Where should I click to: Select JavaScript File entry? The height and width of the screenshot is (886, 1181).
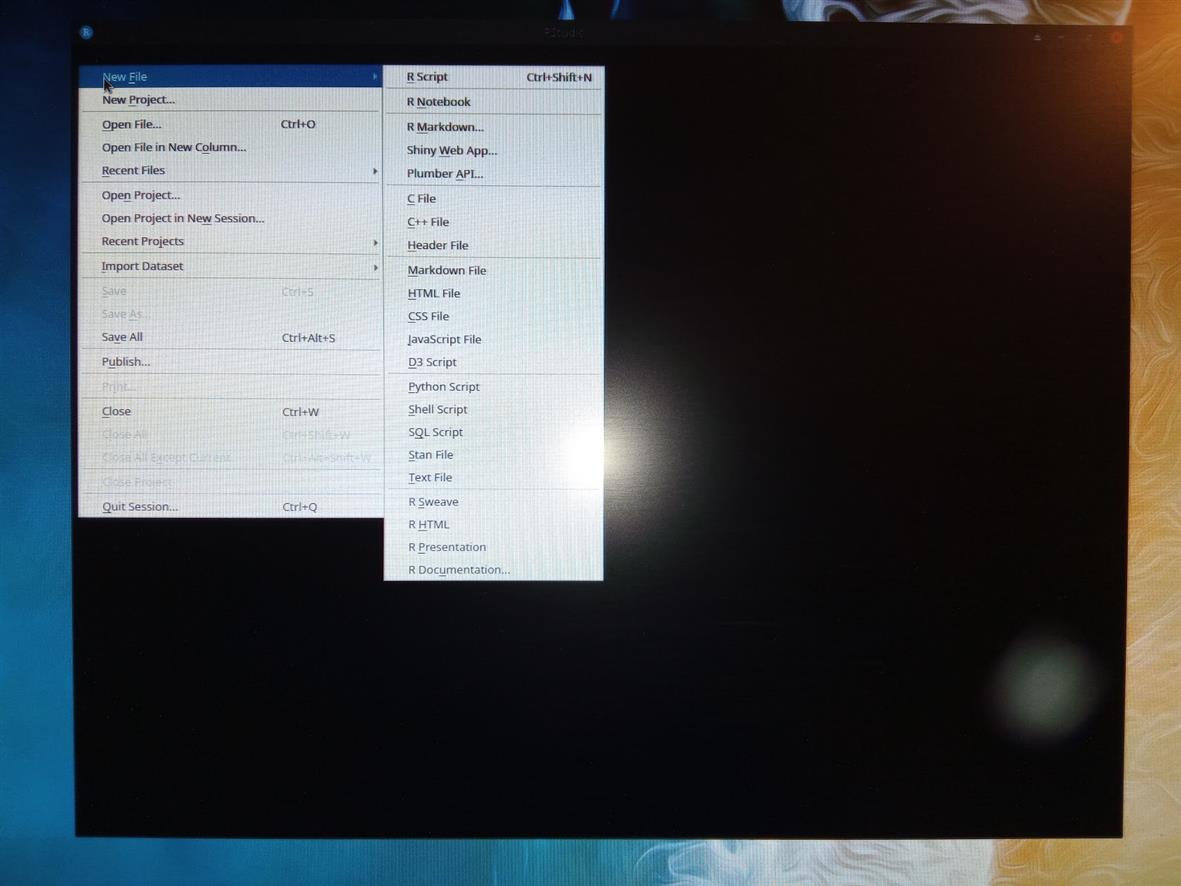pos(445,339)
